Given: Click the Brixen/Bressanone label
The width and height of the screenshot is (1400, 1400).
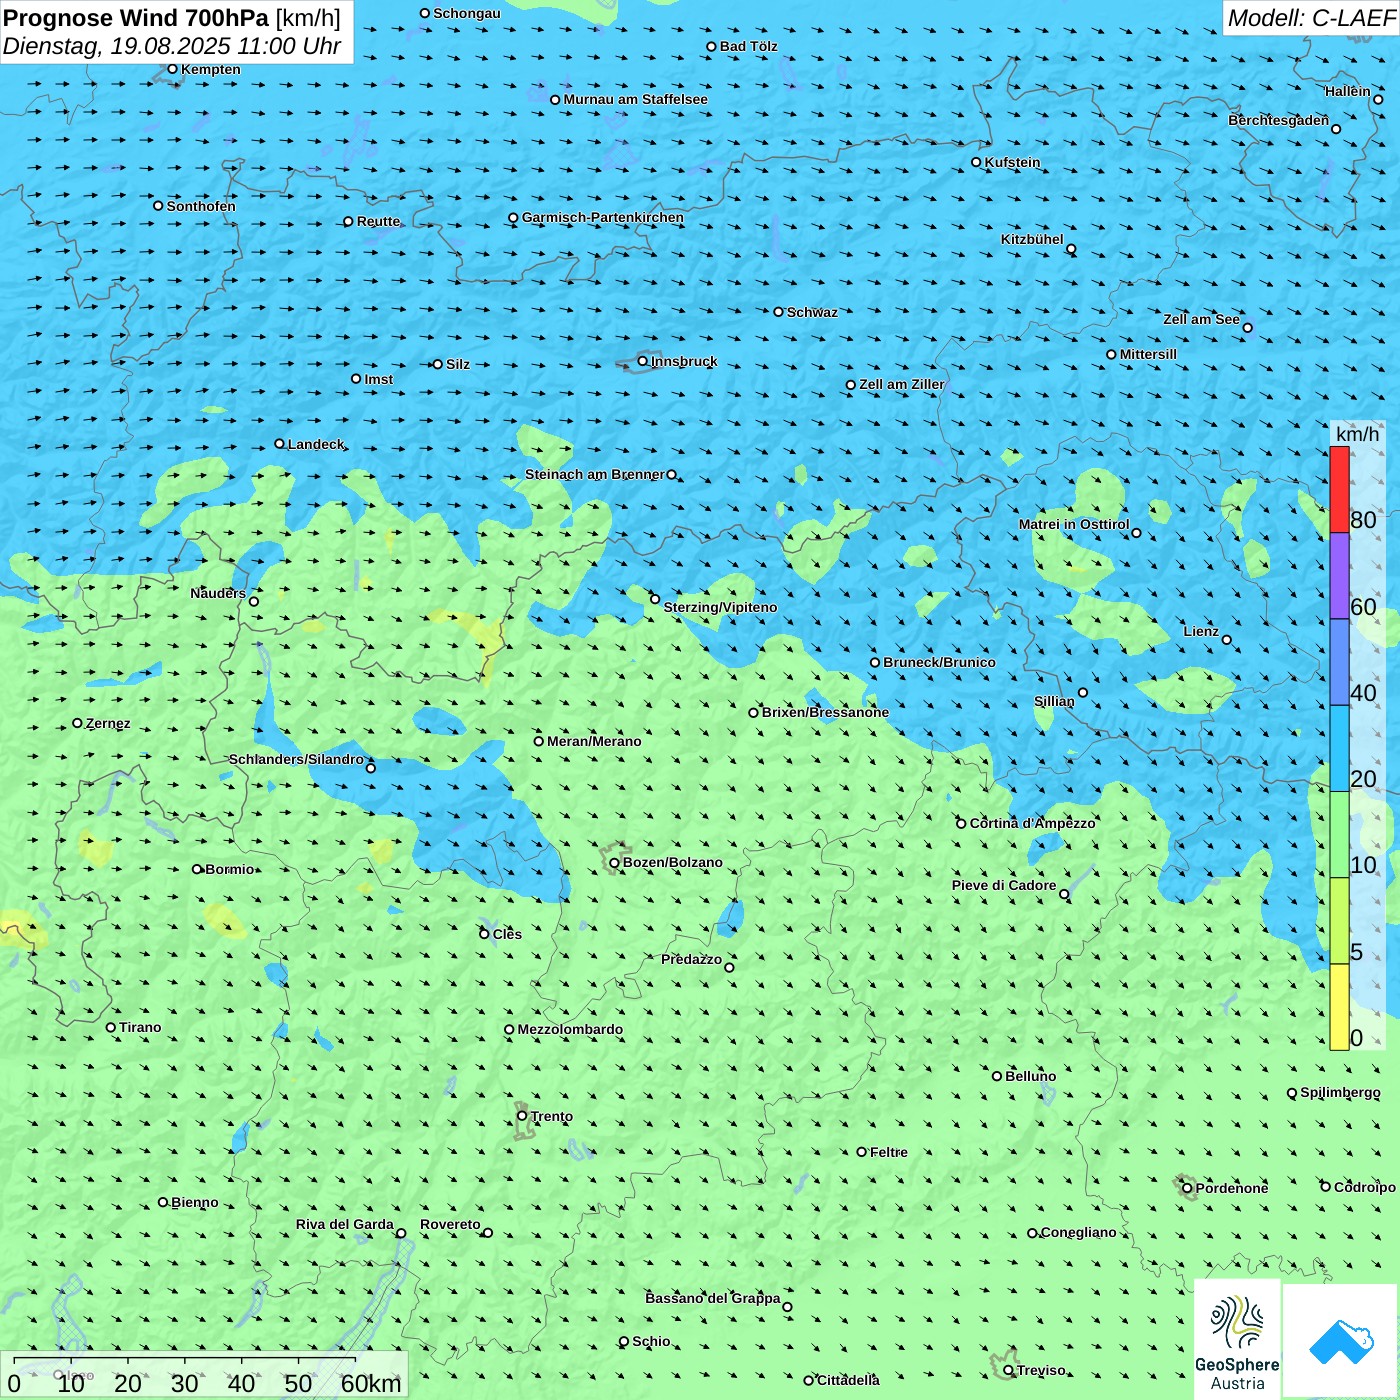Looking at the screenshot, I should point(825,712).
